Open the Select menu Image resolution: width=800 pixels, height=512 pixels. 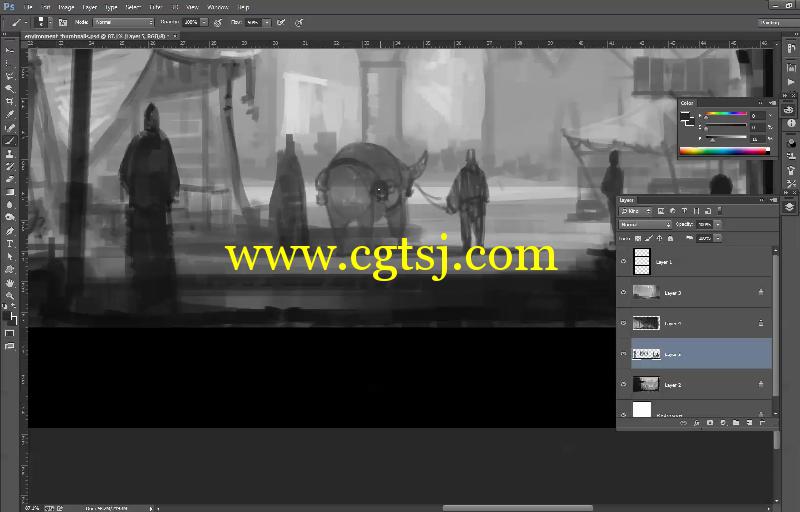(133, 7)
